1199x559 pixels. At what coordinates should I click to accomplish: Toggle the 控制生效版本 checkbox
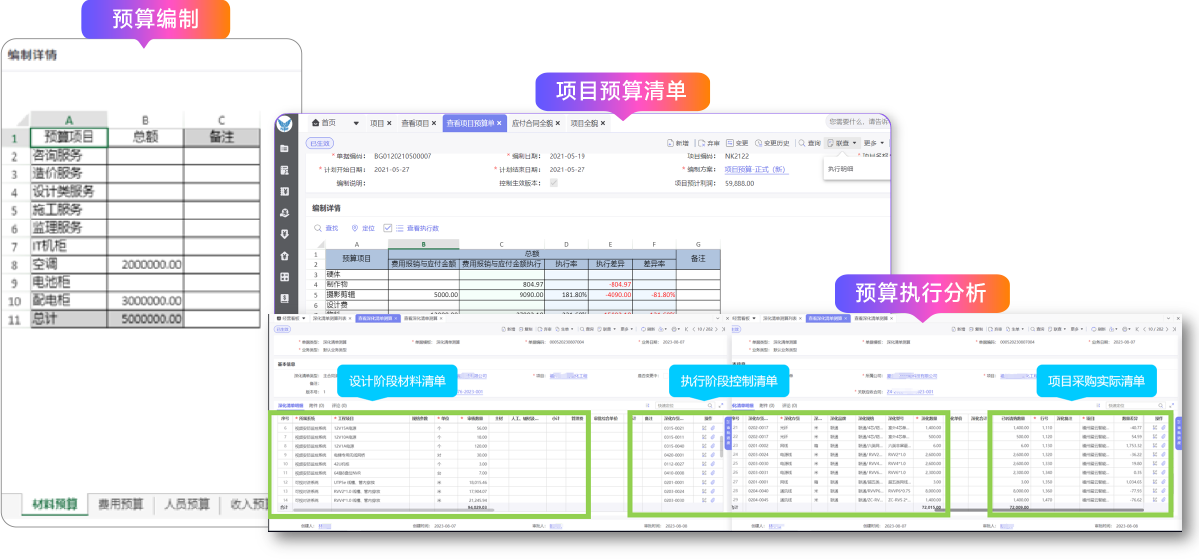[554, 183]
